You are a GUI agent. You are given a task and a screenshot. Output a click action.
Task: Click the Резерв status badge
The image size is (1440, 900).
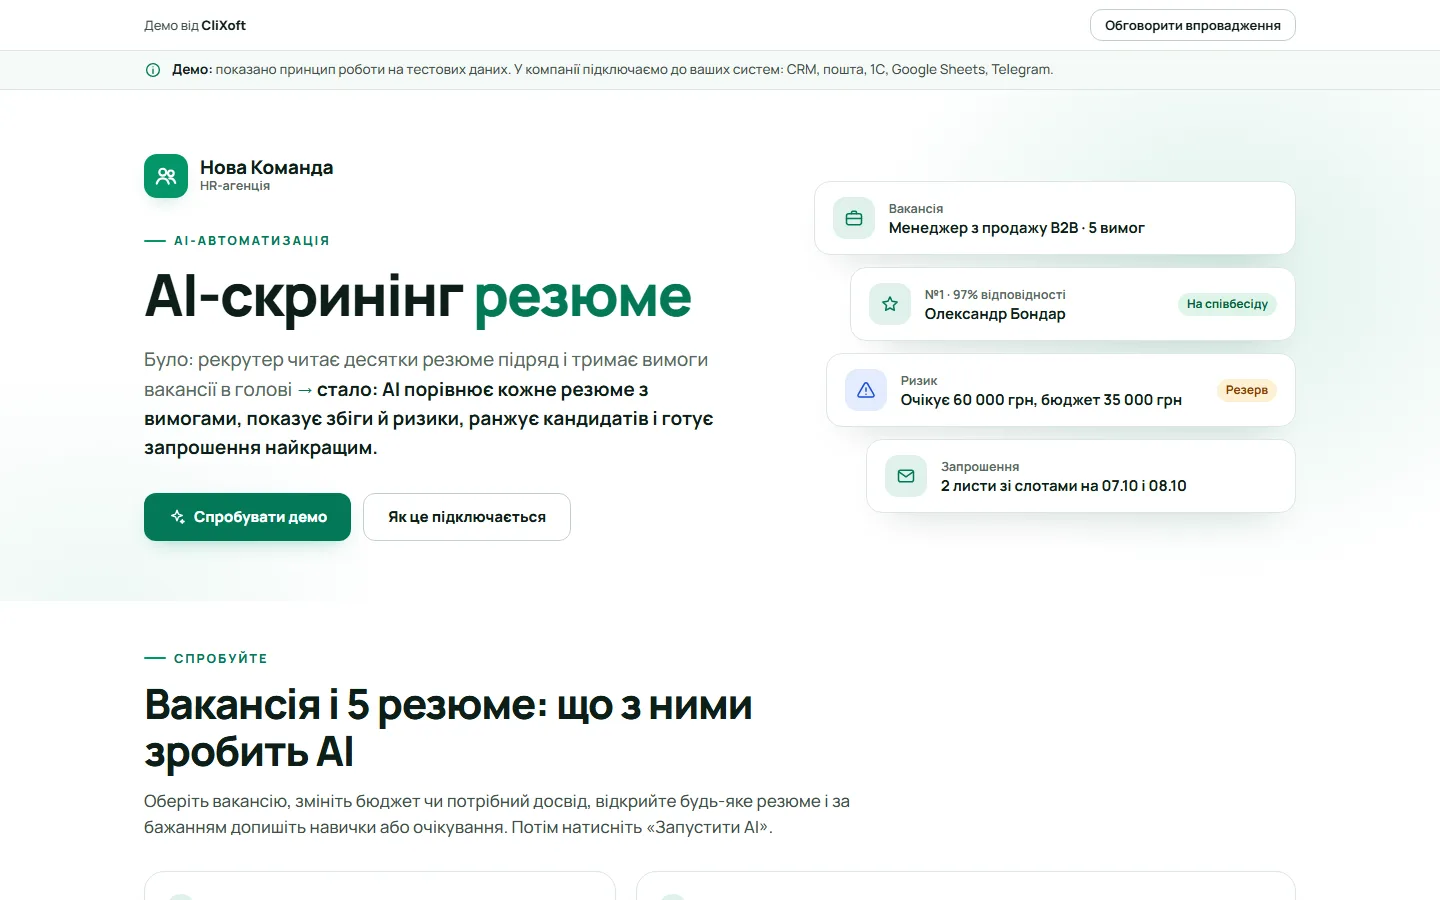point(1247,390)
